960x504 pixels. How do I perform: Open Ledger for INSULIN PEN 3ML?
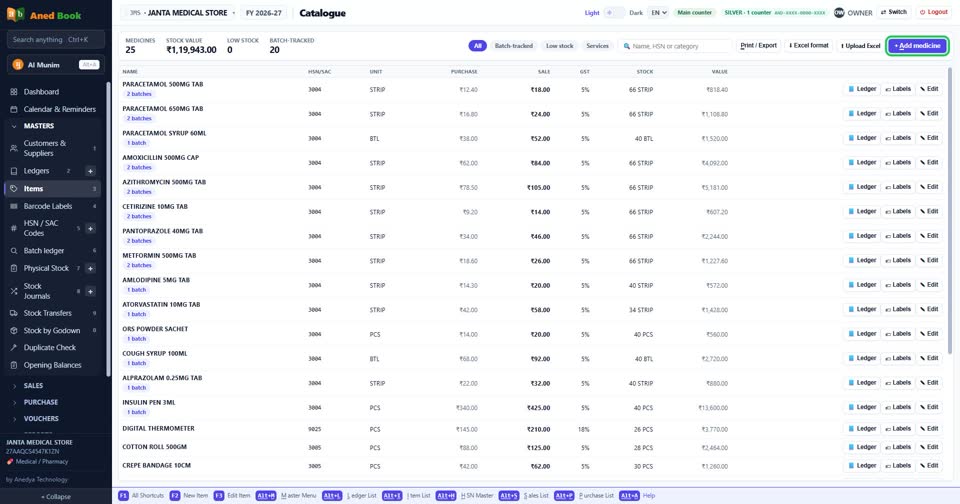coord(863,407)
